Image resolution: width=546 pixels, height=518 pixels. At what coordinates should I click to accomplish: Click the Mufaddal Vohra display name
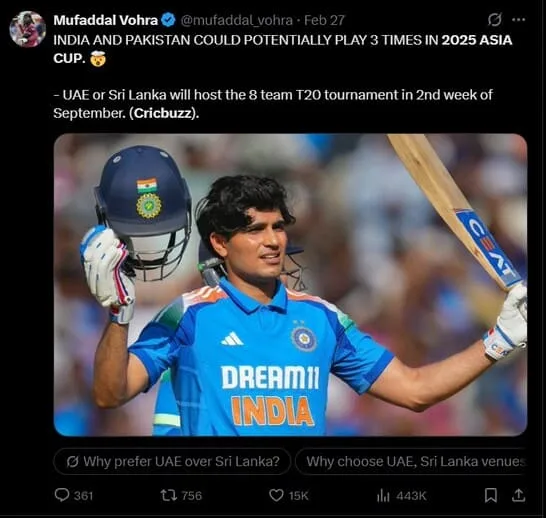click(106, 20)
